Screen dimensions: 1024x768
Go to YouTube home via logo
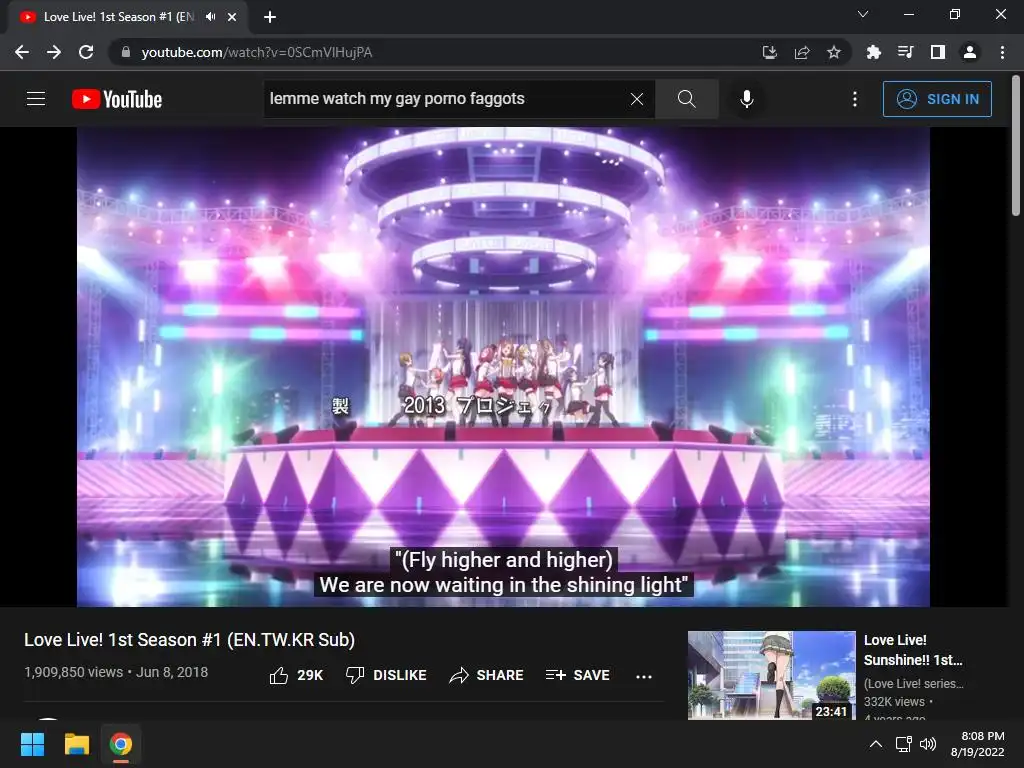(117, 99)
